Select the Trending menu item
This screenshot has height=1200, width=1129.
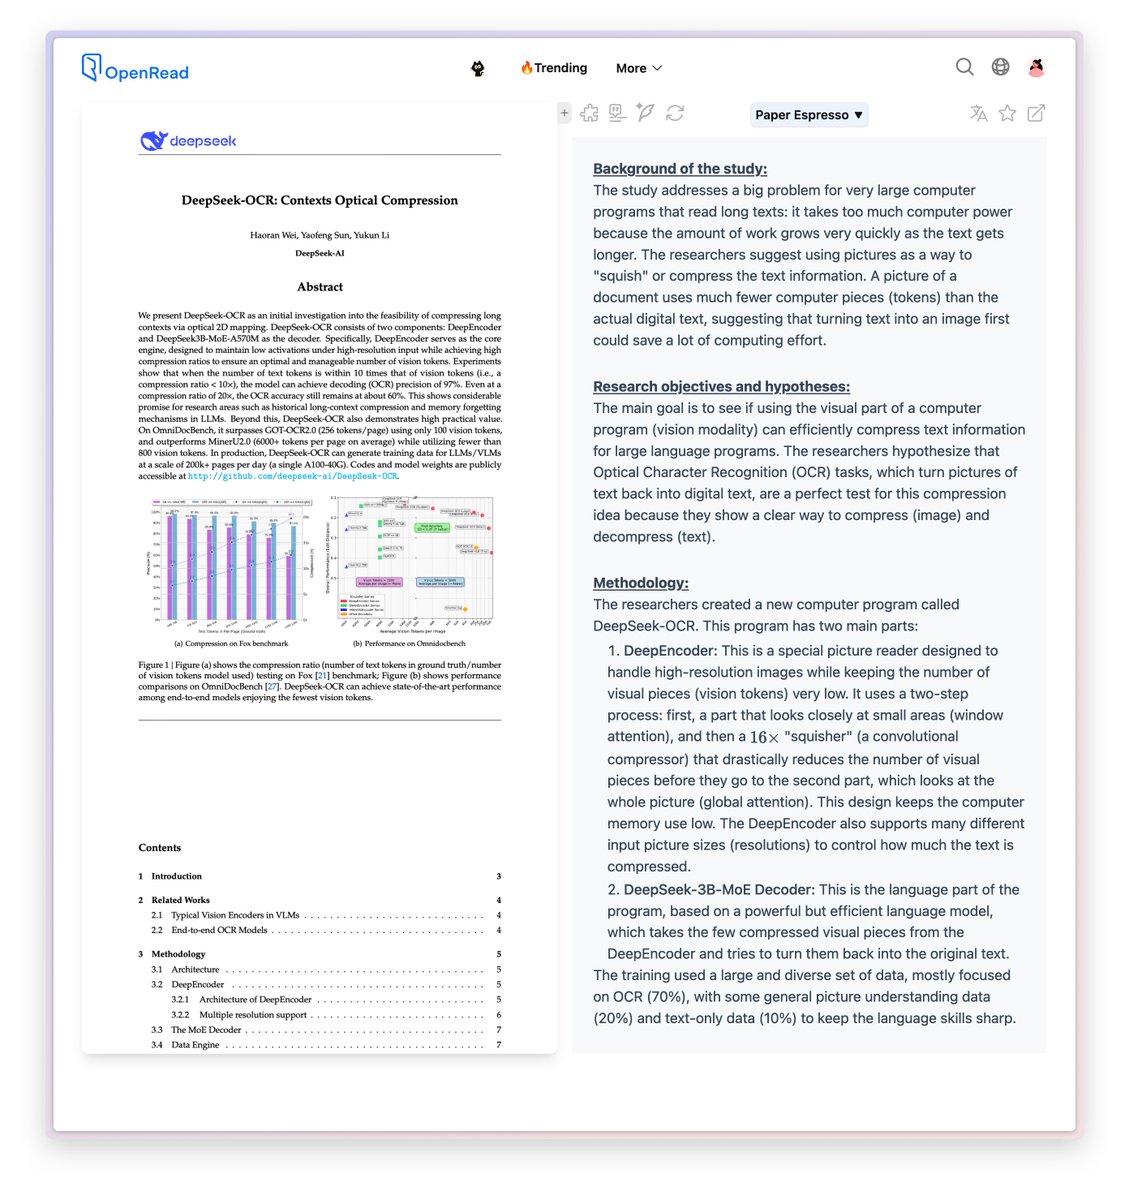tap(553, 67)
